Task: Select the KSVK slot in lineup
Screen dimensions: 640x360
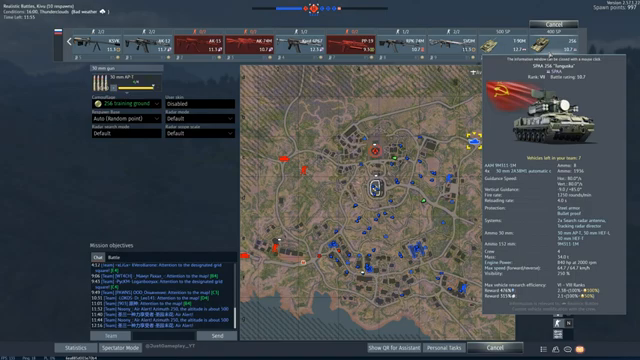Action: click(x=97, y=44)
